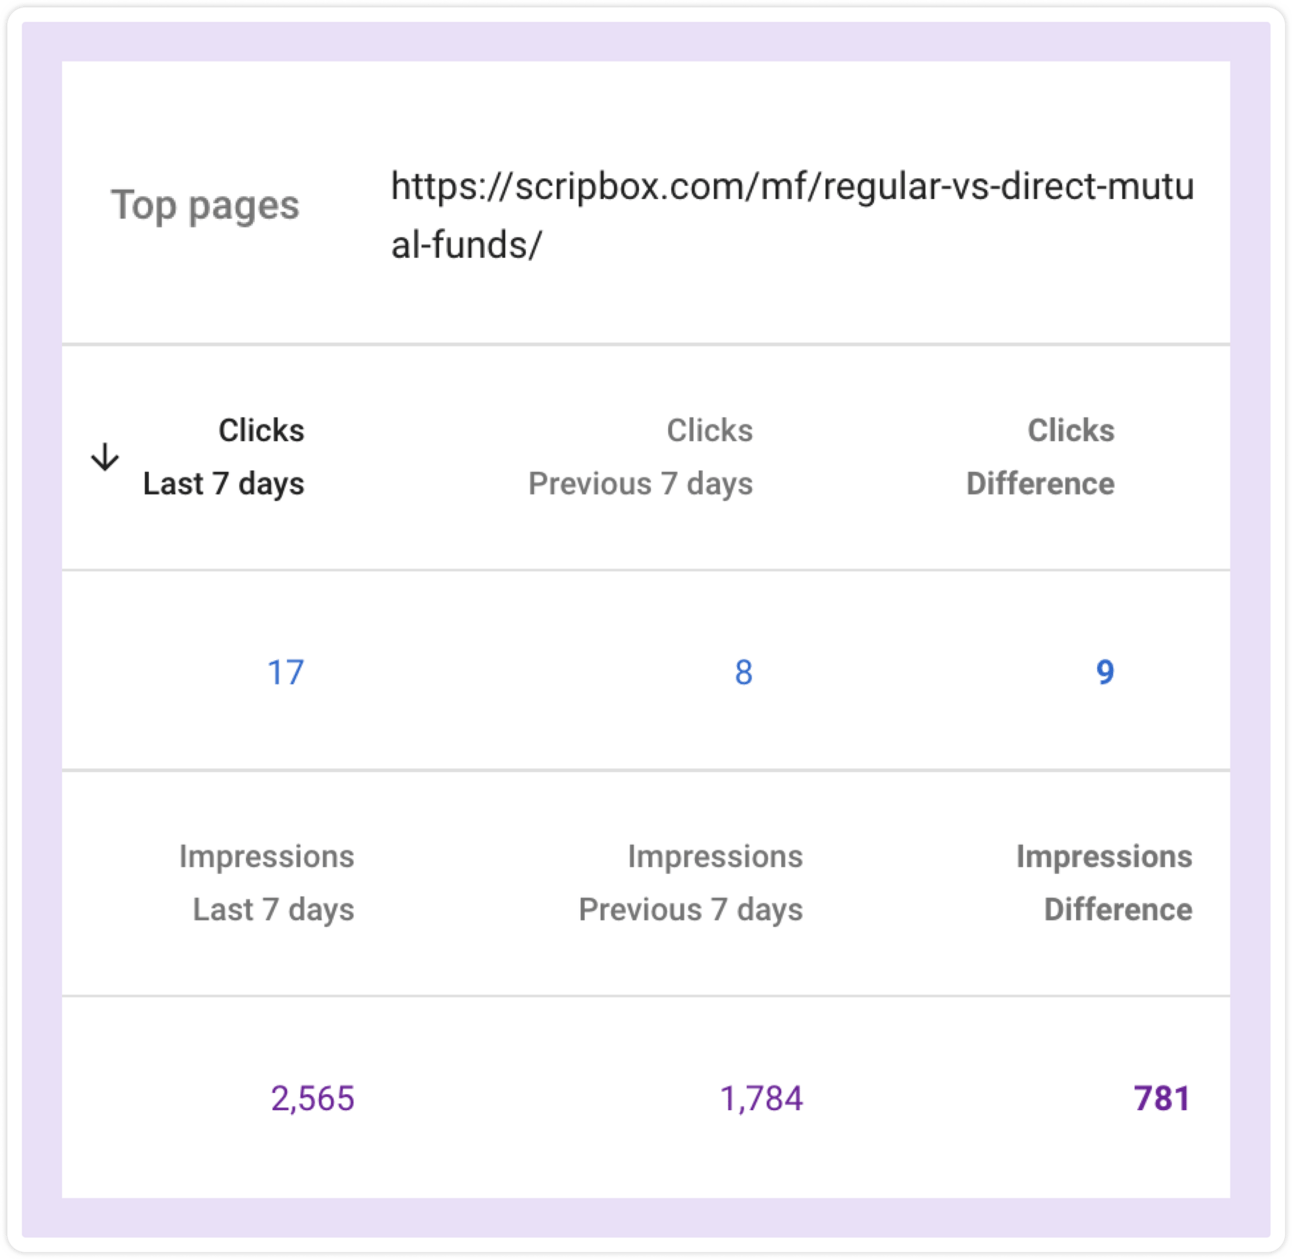Click the clicks value 17
The image size is (1292, 1259).
pyautogui.click(x=285, y=672)
